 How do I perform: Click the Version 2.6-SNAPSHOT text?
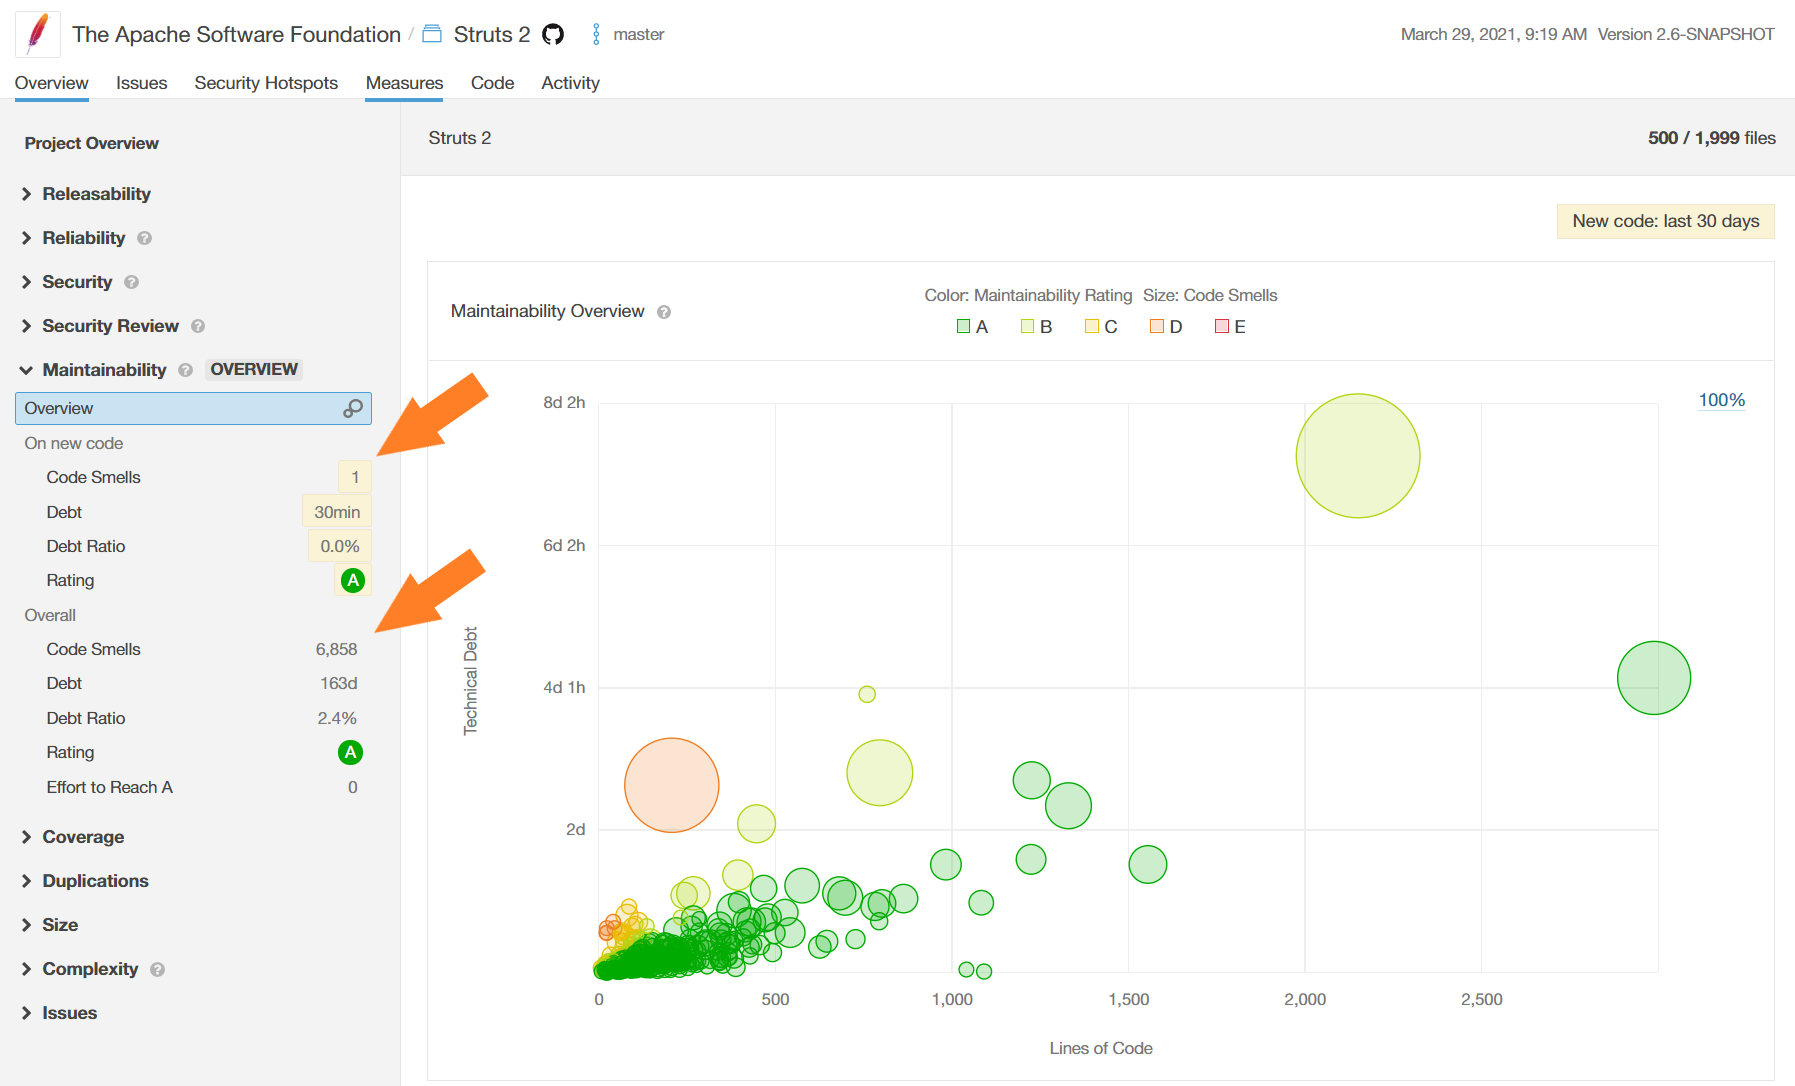point(1686,34)
